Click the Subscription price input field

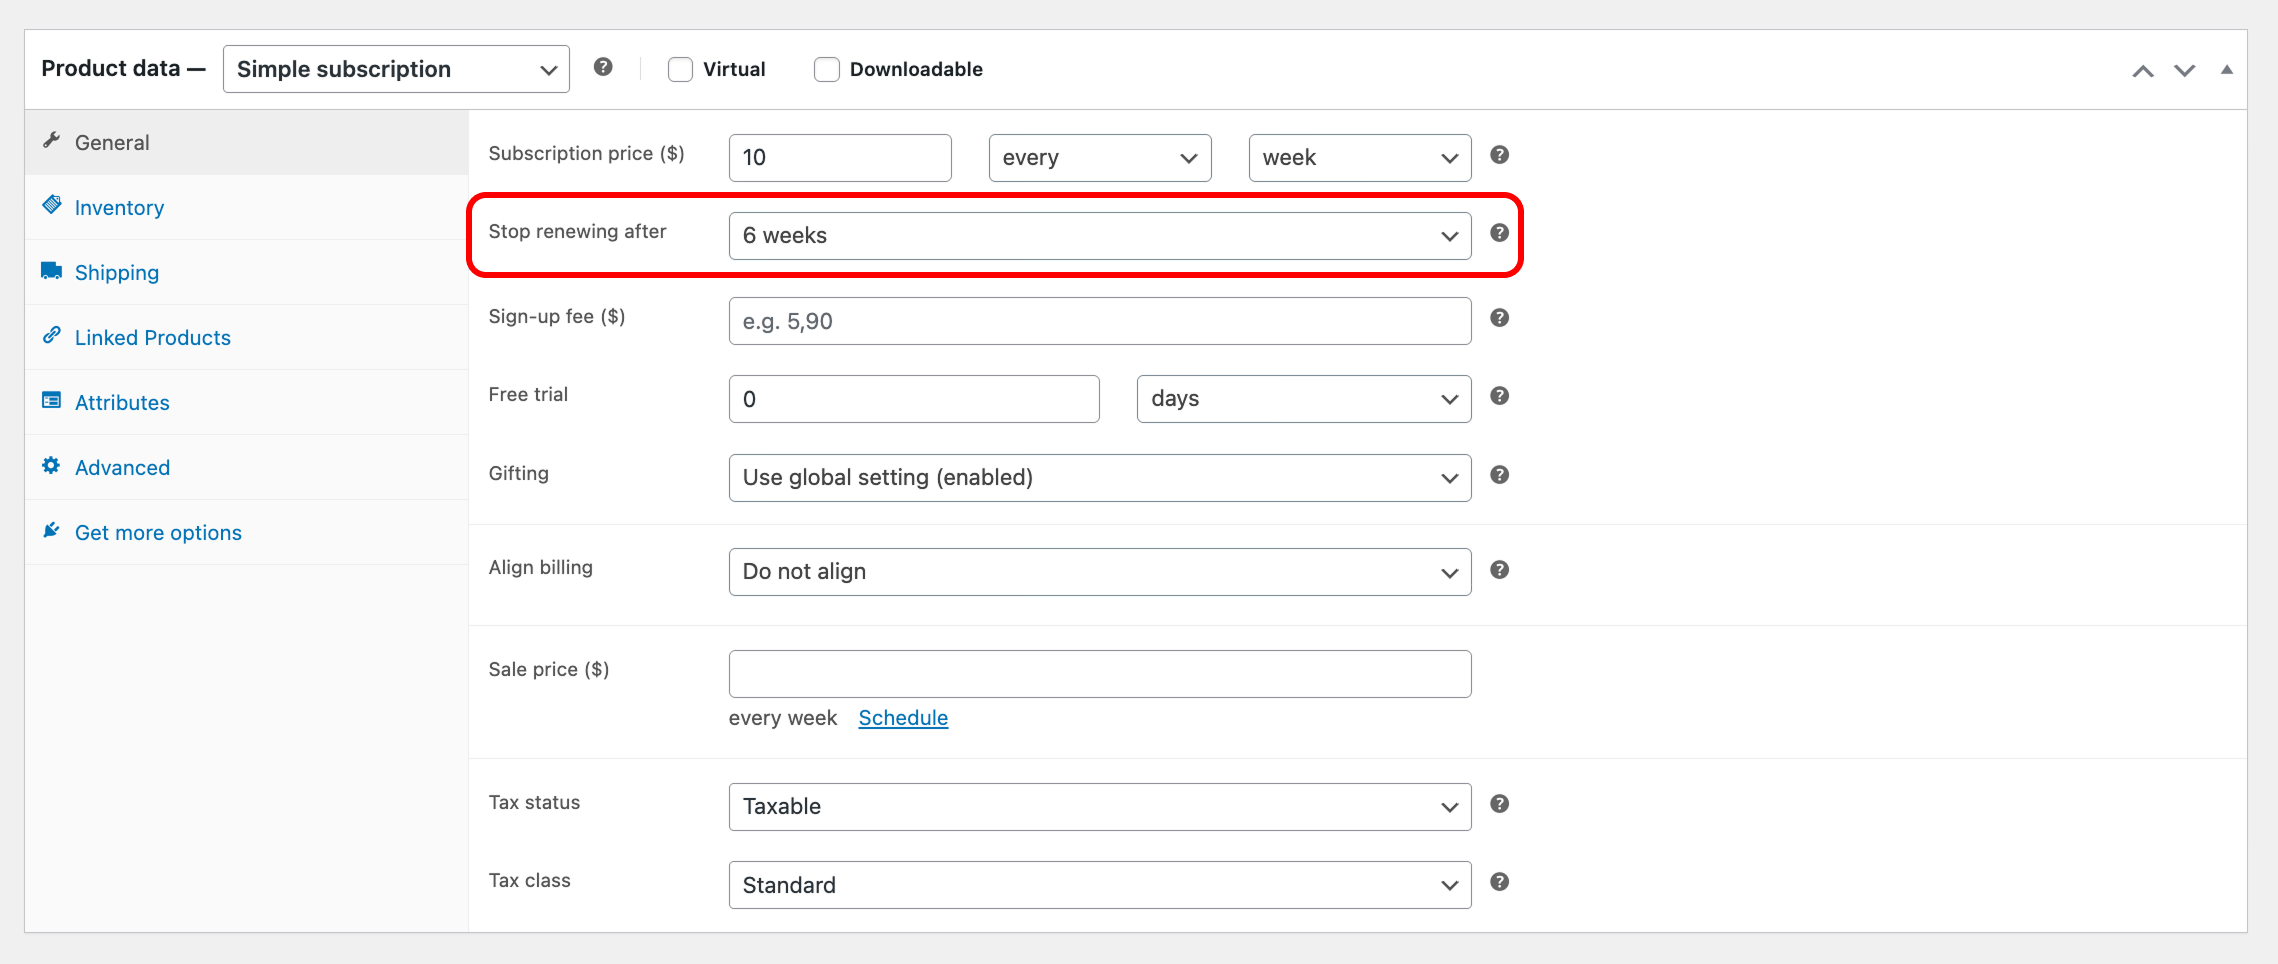pyautogui.click(x=840, y=158)
